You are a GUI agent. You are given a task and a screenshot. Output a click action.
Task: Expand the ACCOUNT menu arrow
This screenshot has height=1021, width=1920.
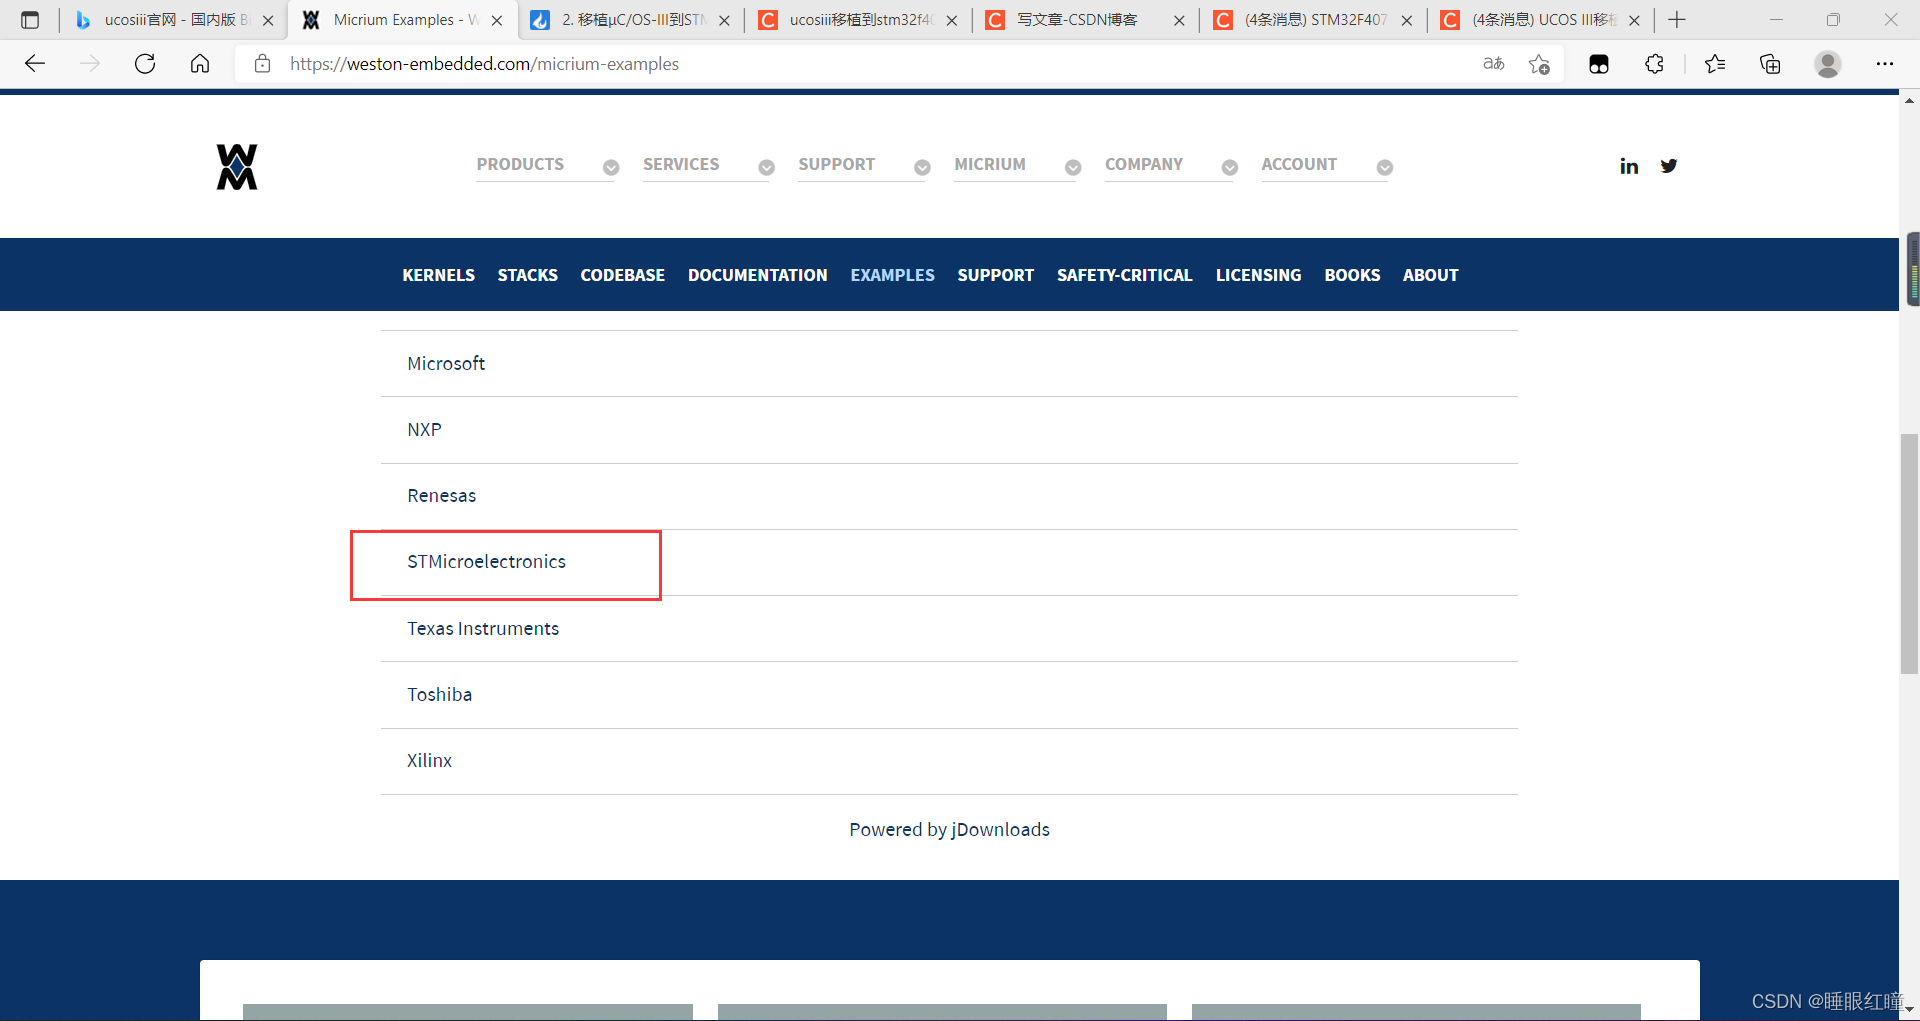1385,167
